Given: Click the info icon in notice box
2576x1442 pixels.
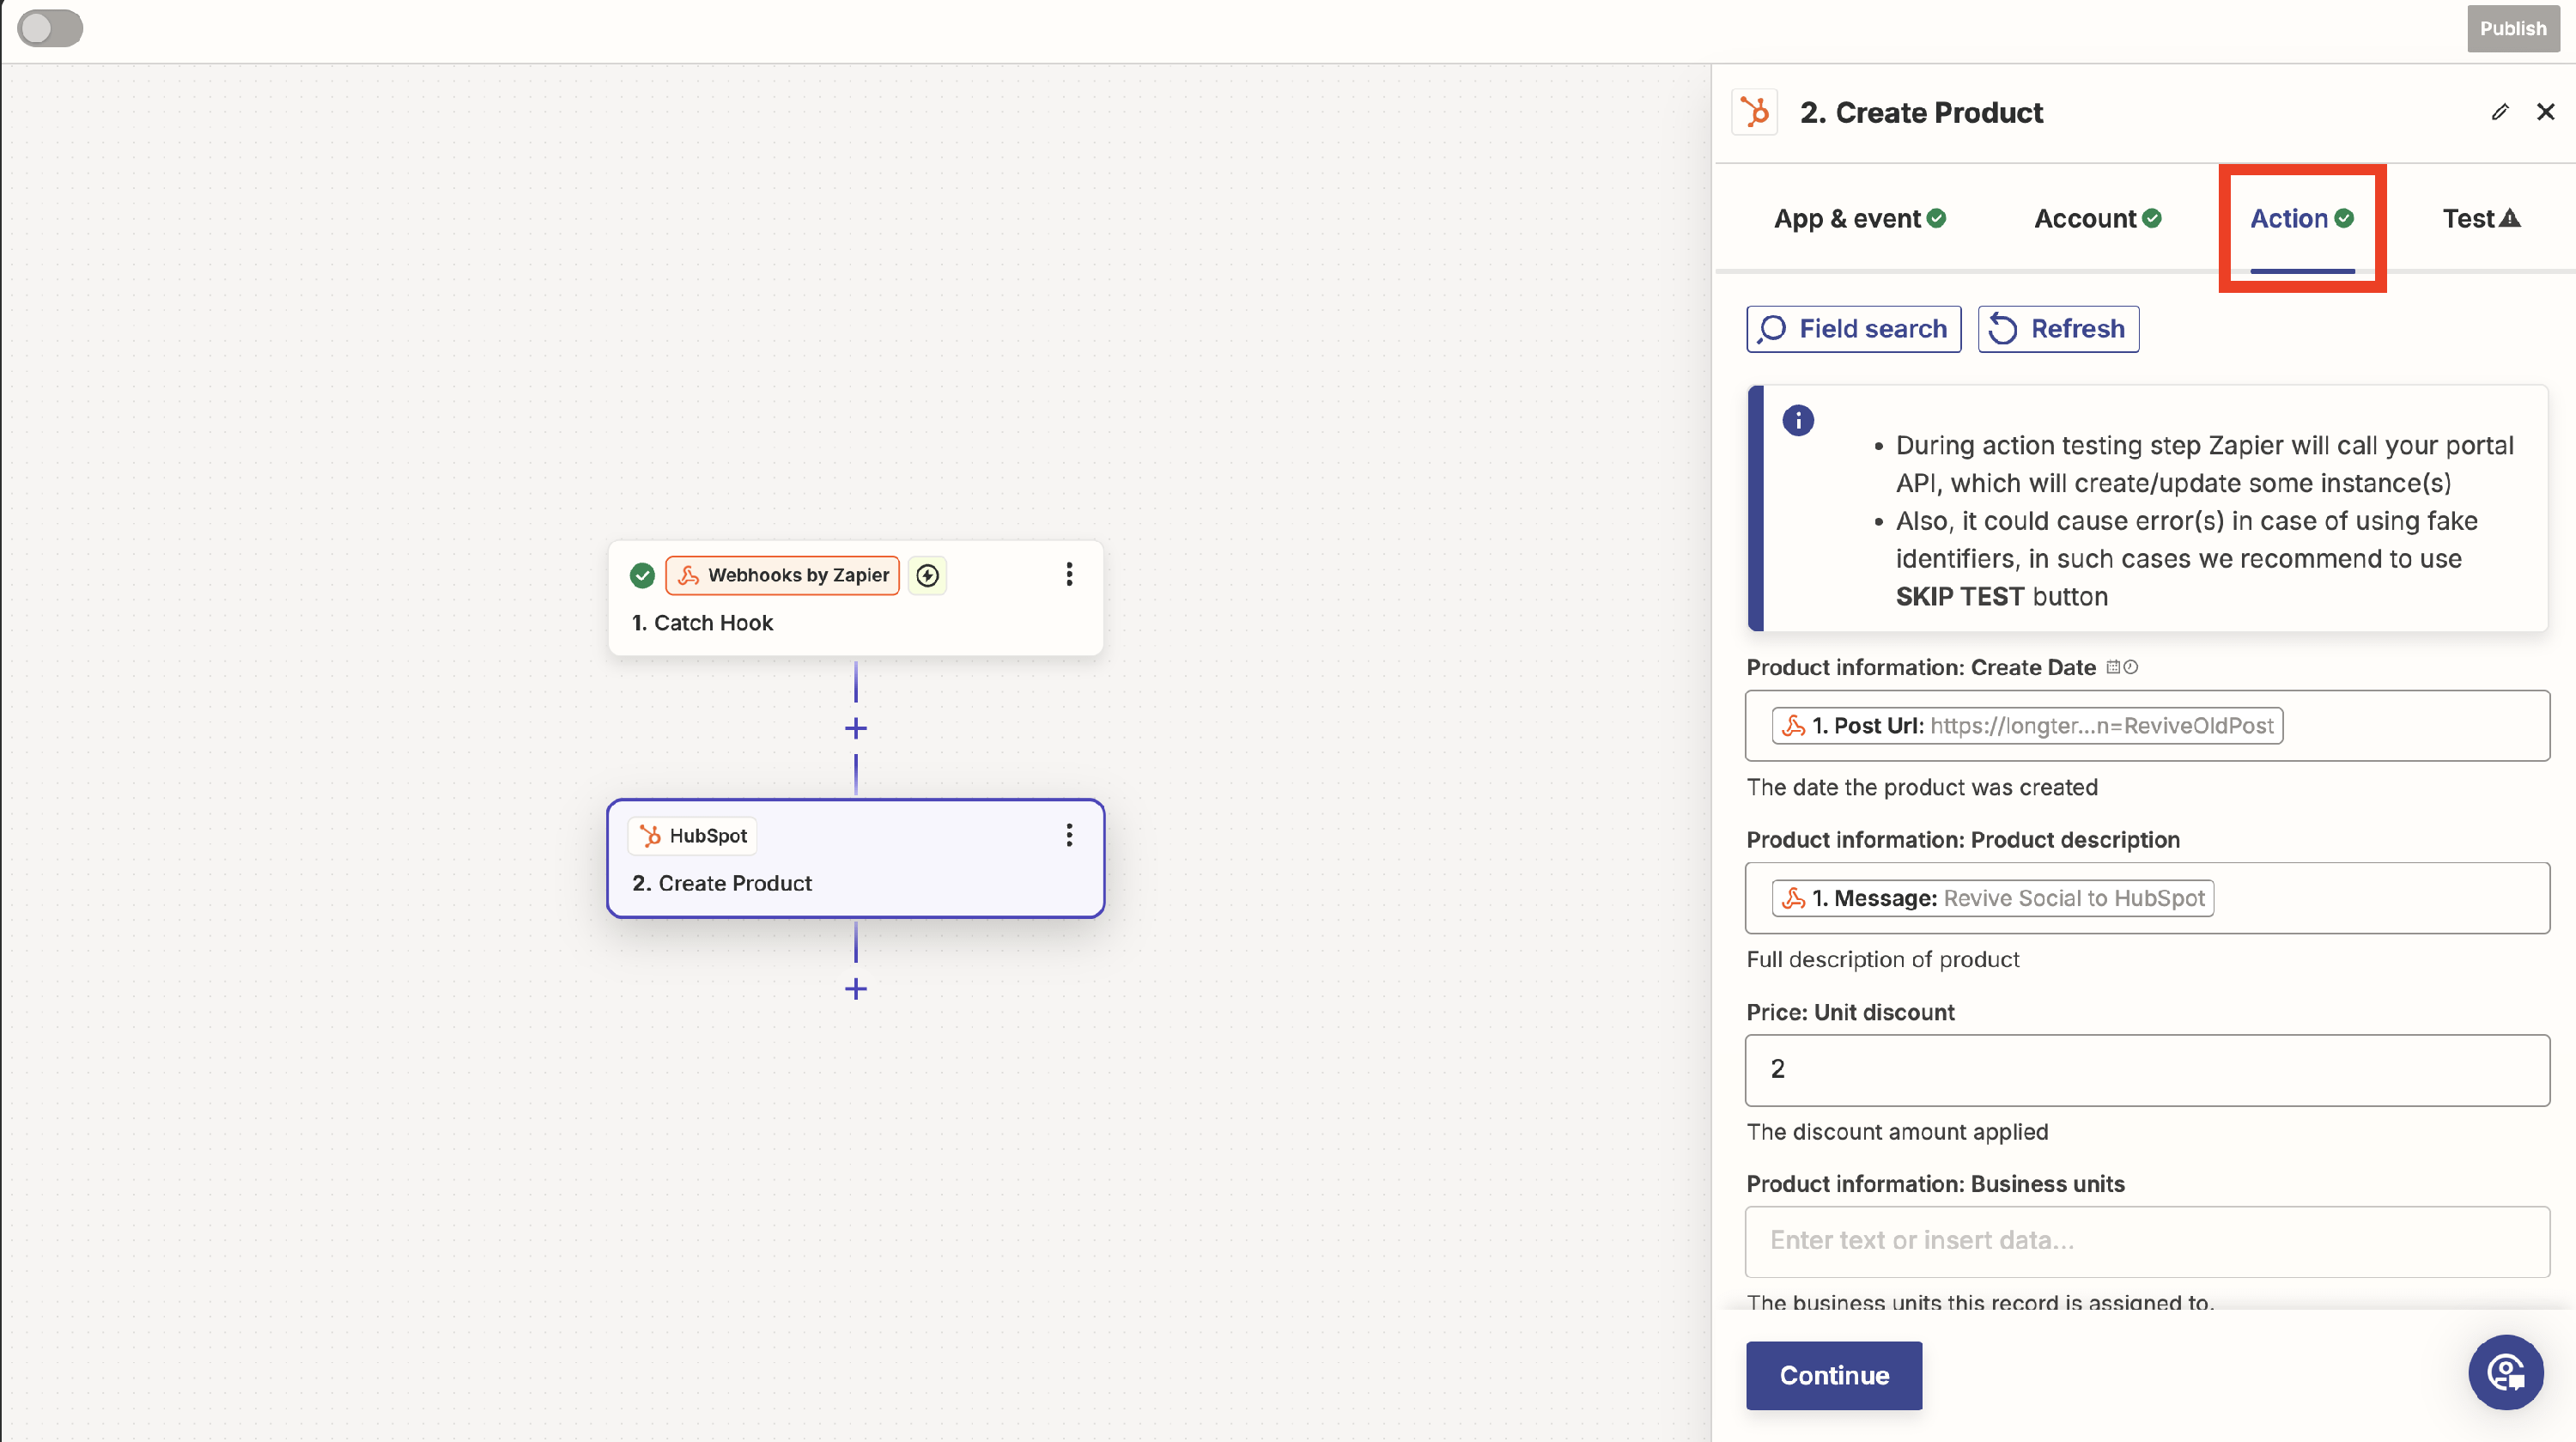Looking at the screenshot, I should (1797, 420).
